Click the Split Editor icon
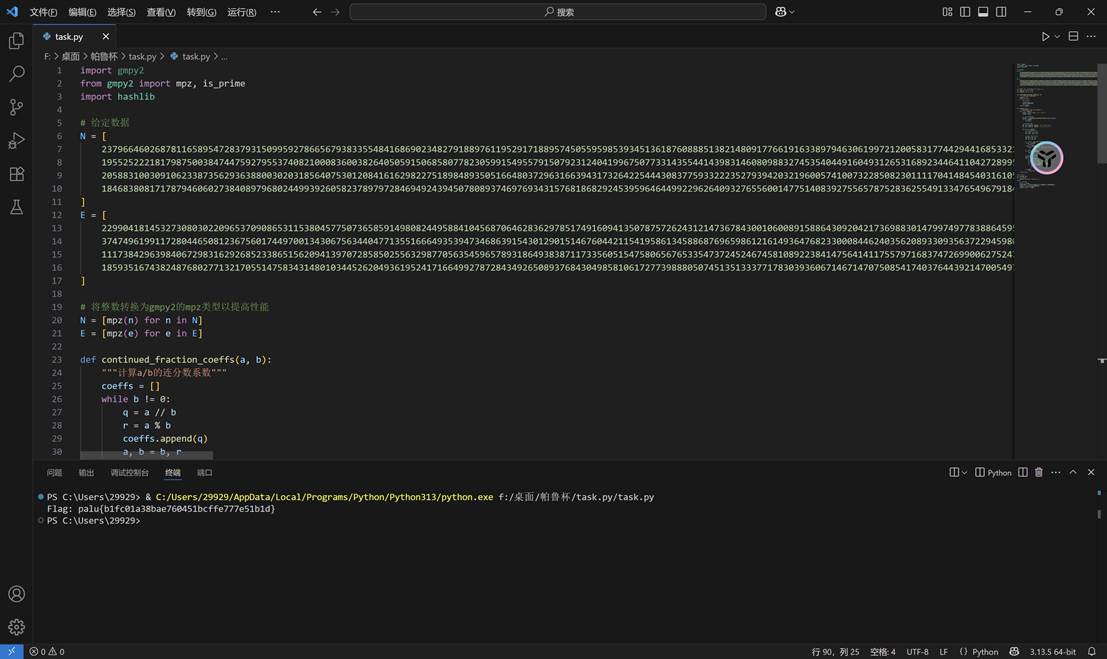 pyautogui.click(x=1072, y=35)
